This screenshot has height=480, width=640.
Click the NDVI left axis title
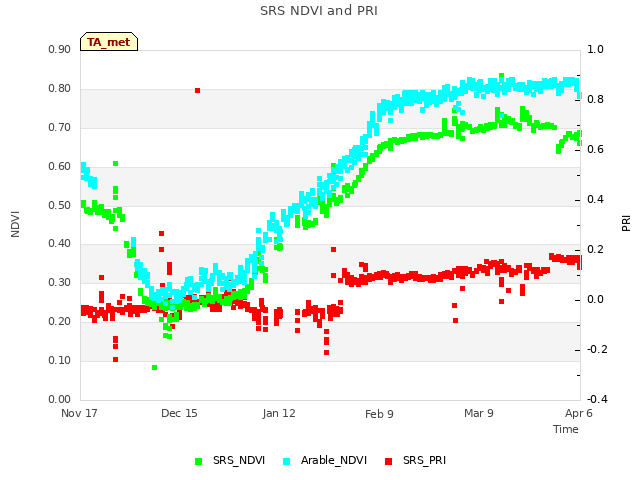click(15, 224)
